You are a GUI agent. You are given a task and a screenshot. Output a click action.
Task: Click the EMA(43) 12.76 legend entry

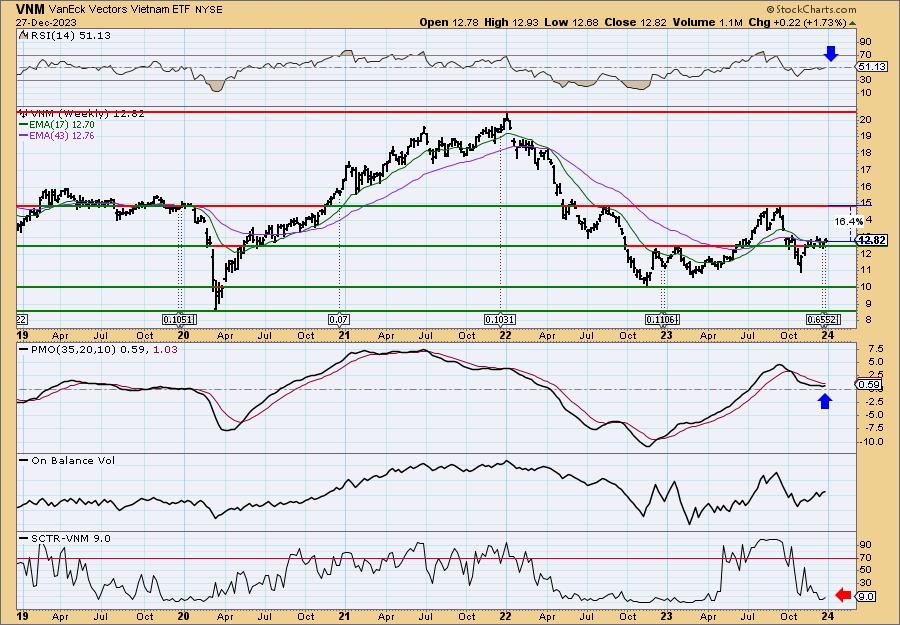point(62,136)
